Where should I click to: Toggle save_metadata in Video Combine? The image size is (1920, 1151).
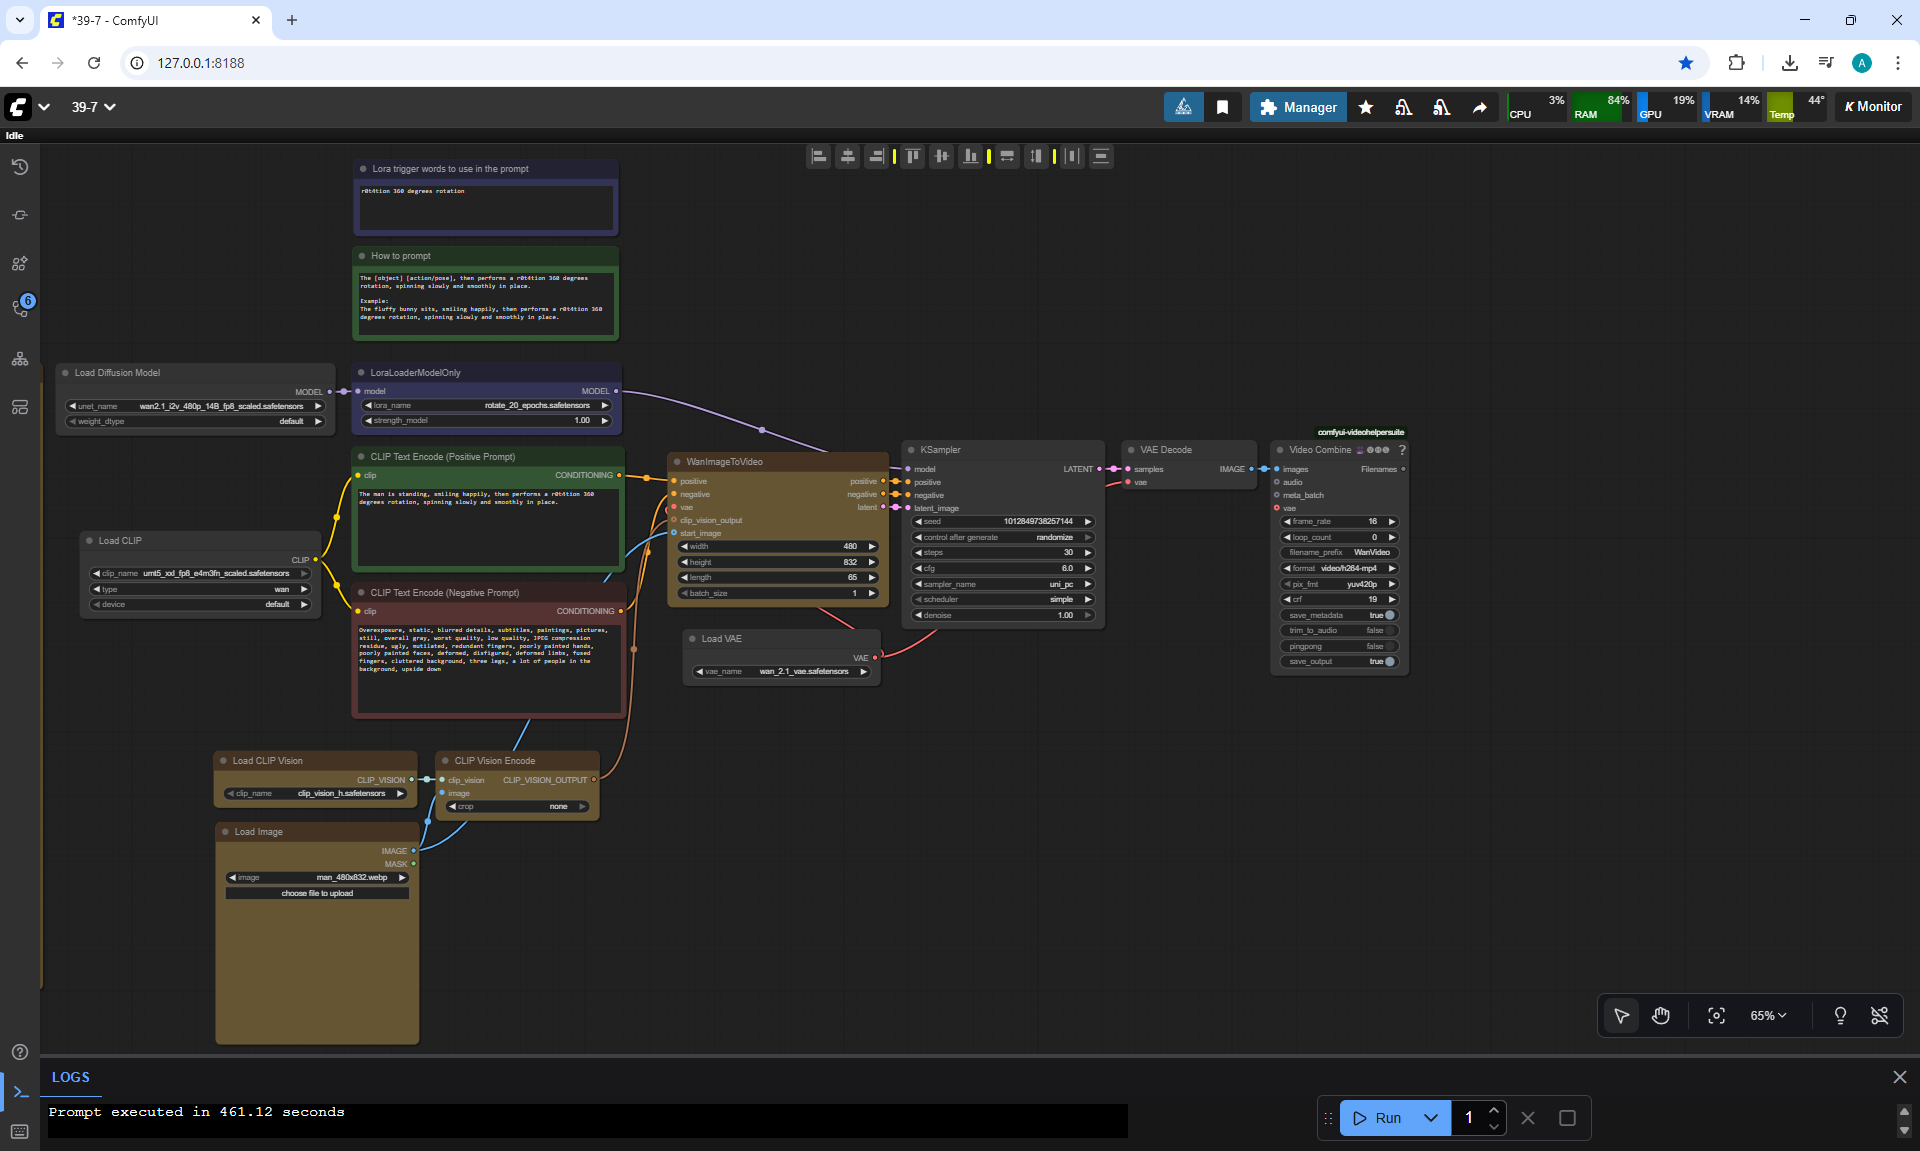click(1389, 615)
